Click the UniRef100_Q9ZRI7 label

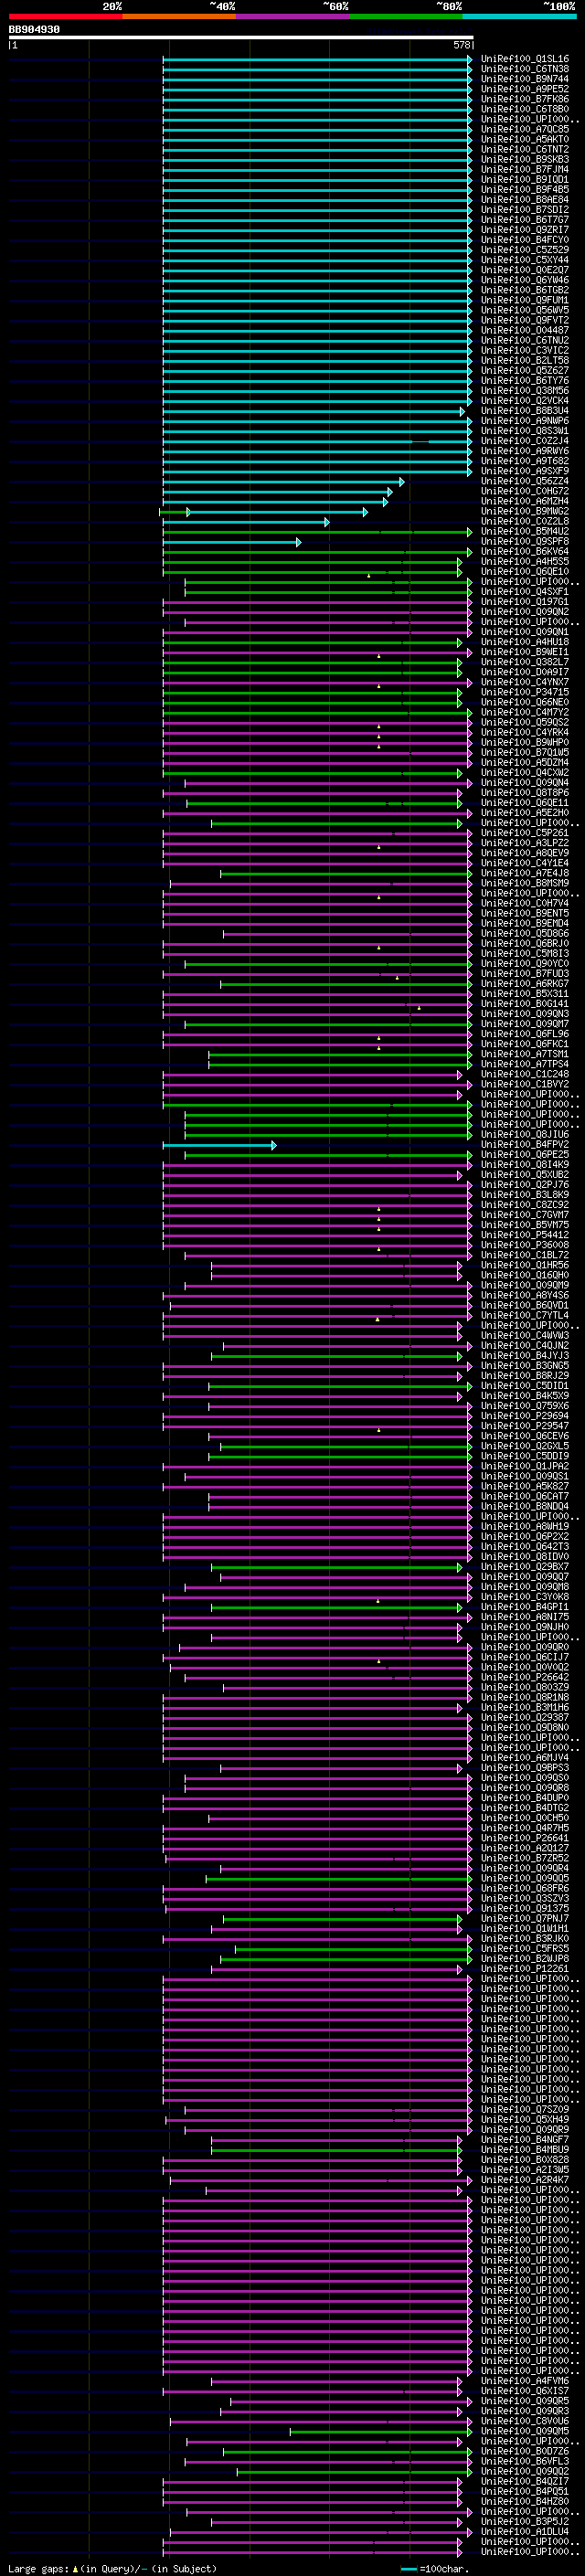pos(525,230)
